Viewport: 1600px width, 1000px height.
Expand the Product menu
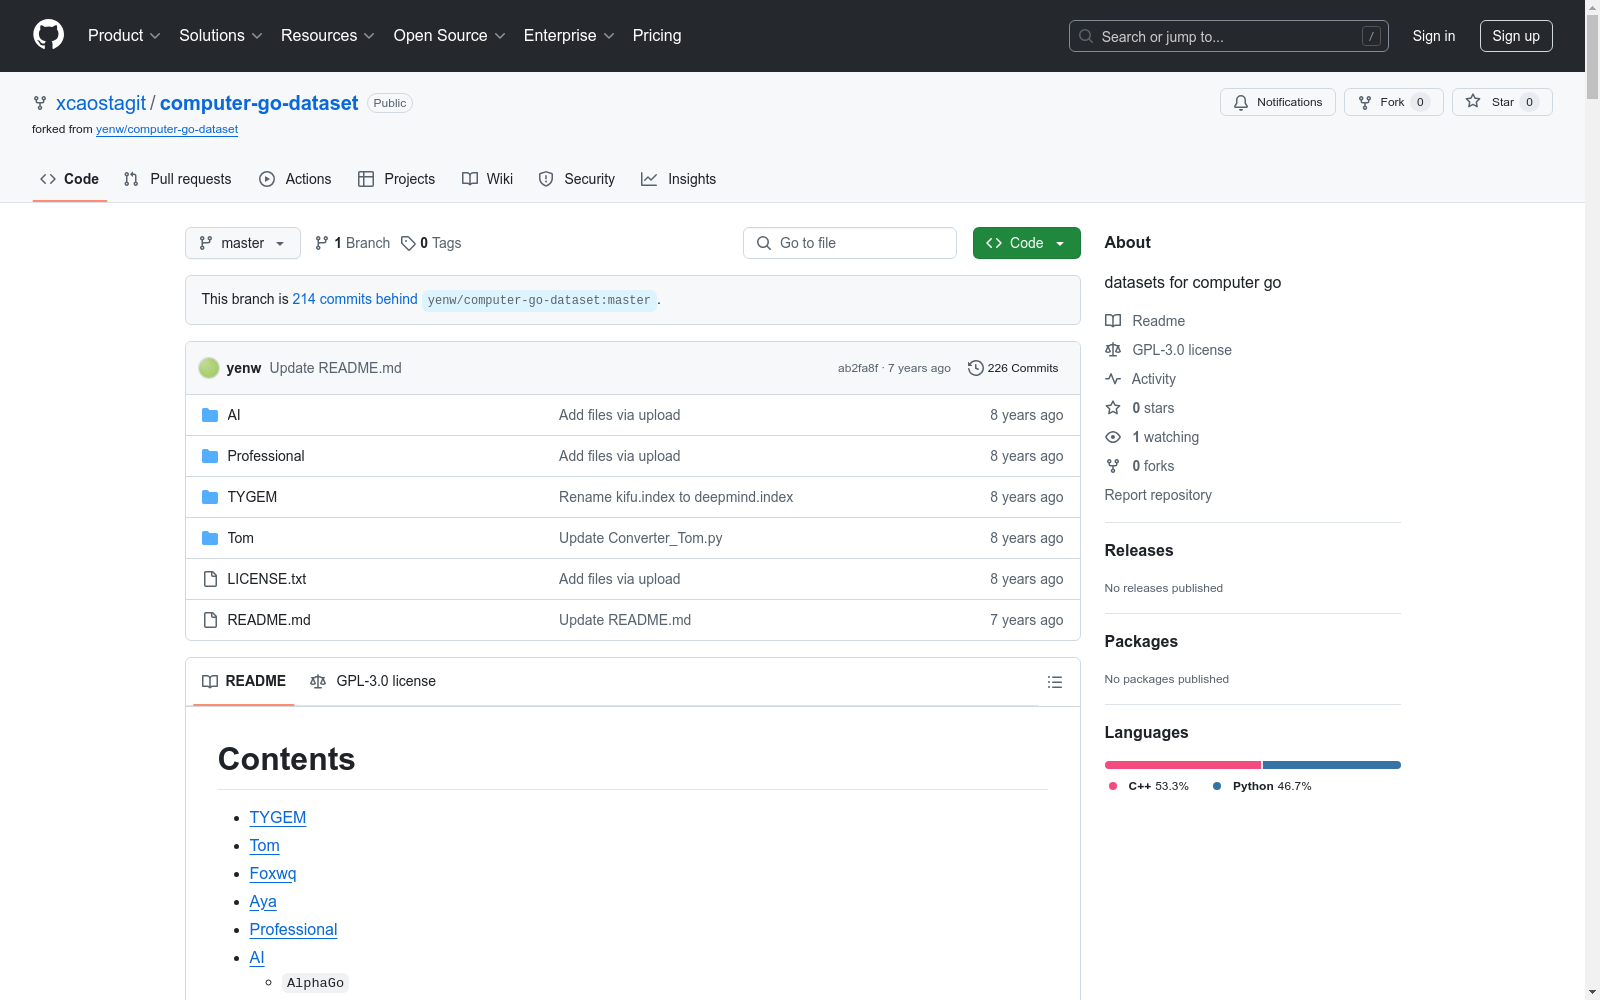pyautogui.click(x=124, y=35)
